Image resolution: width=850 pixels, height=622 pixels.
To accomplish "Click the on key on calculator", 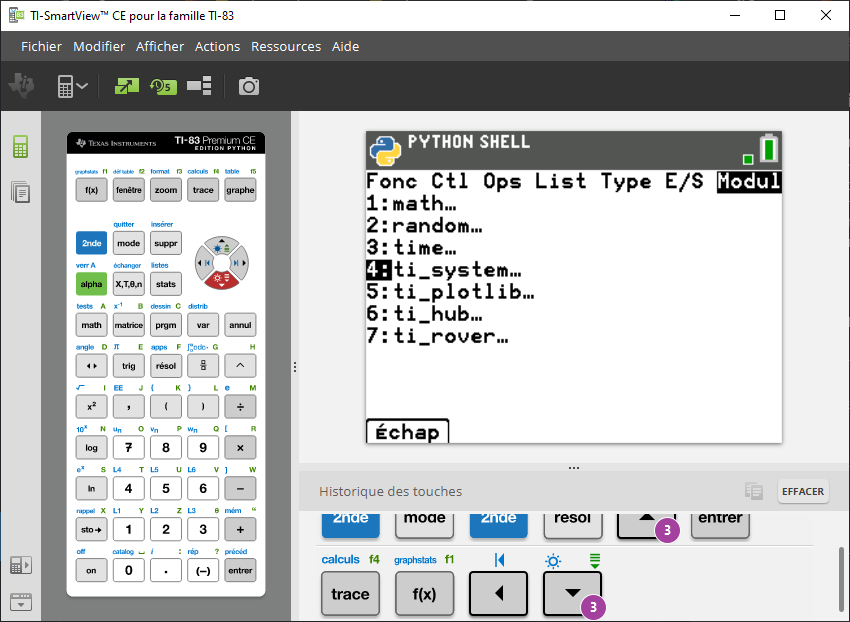I will point(92,570).
